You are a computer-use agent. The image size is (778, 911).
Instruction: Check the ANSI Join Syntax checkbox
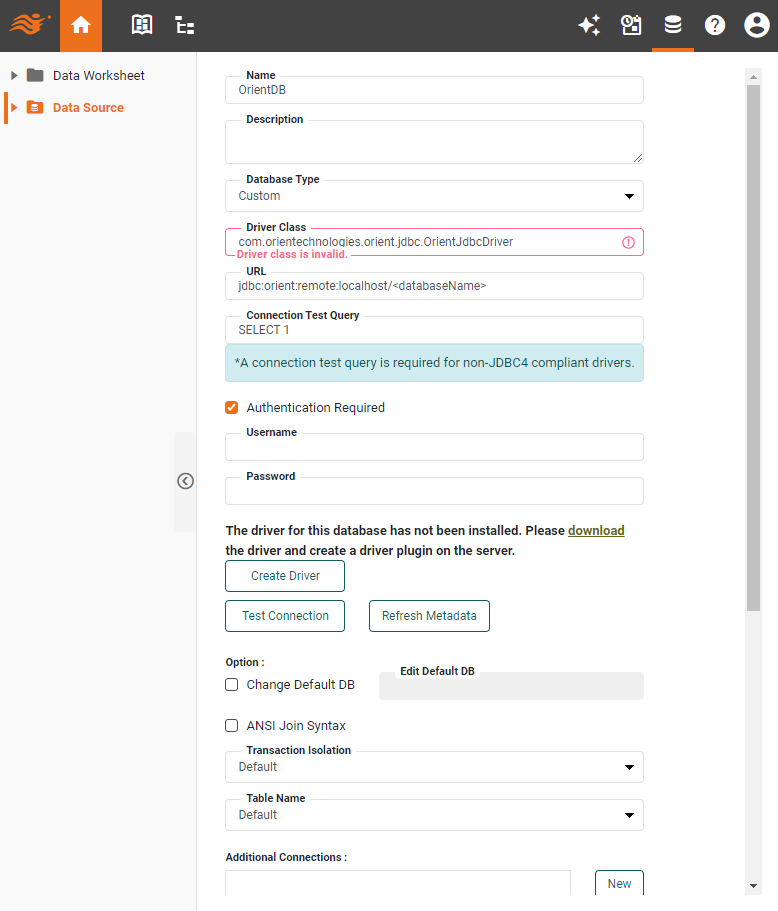[231, 725]
